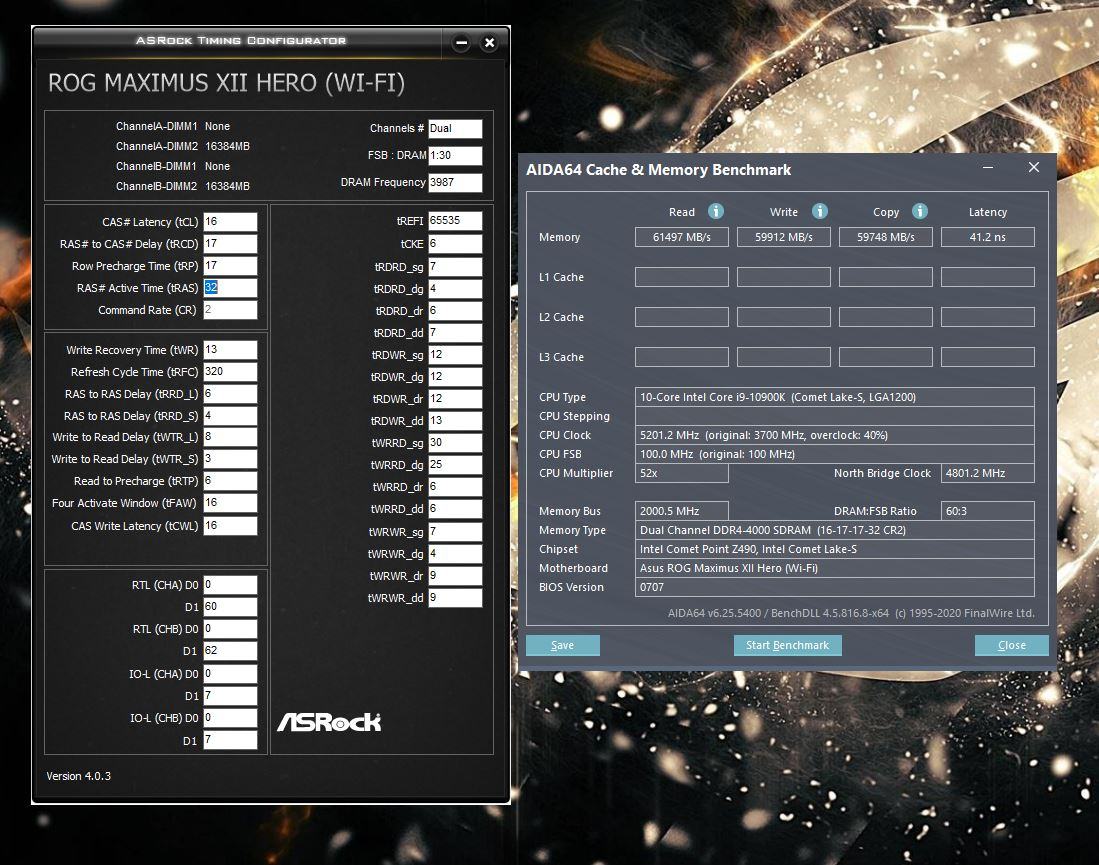Viewport: 1099px width, 865px height.
Task: Click the Close button in AIDA64
Action: pyautogui.click(x=1011, y=645)
